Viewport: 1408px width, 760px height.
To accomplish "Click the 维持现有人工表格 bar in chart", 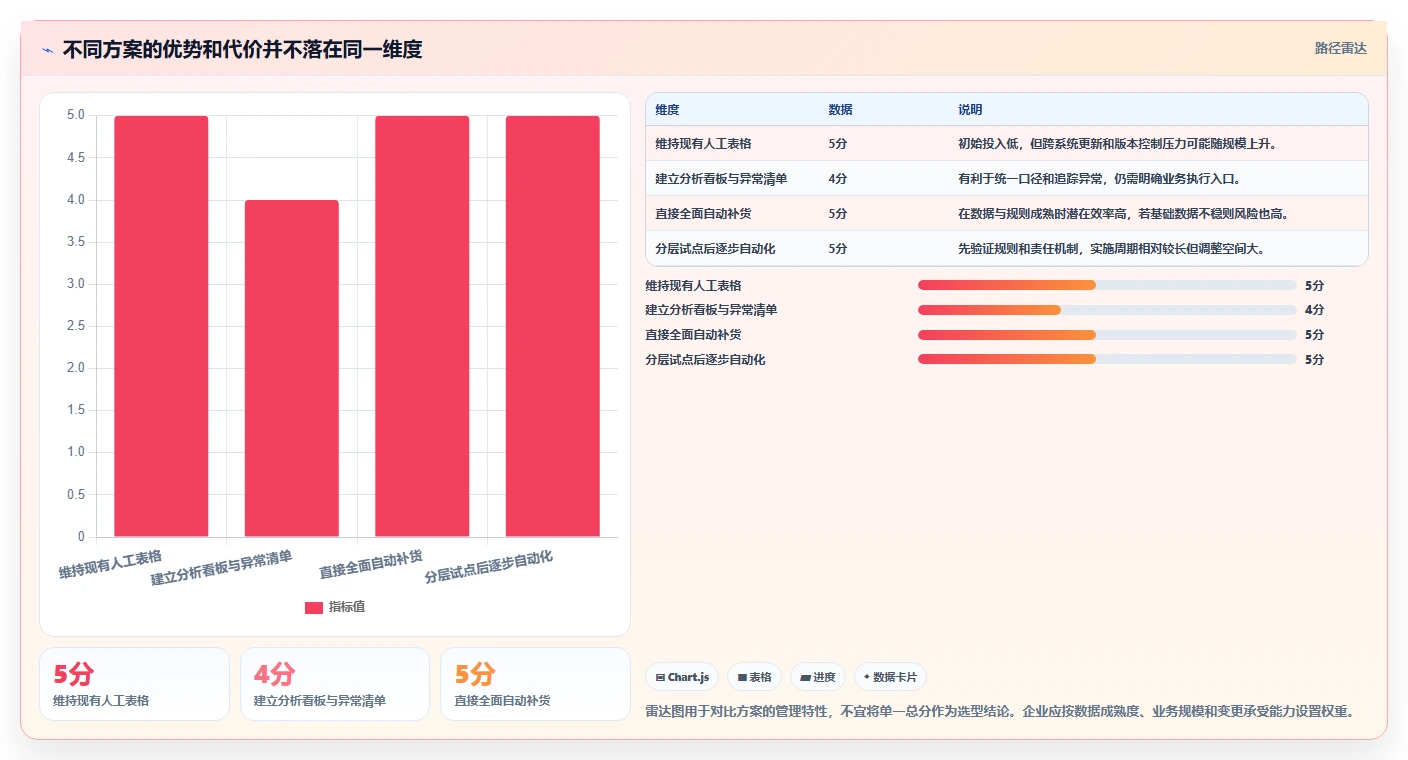I will click(161, 326).
